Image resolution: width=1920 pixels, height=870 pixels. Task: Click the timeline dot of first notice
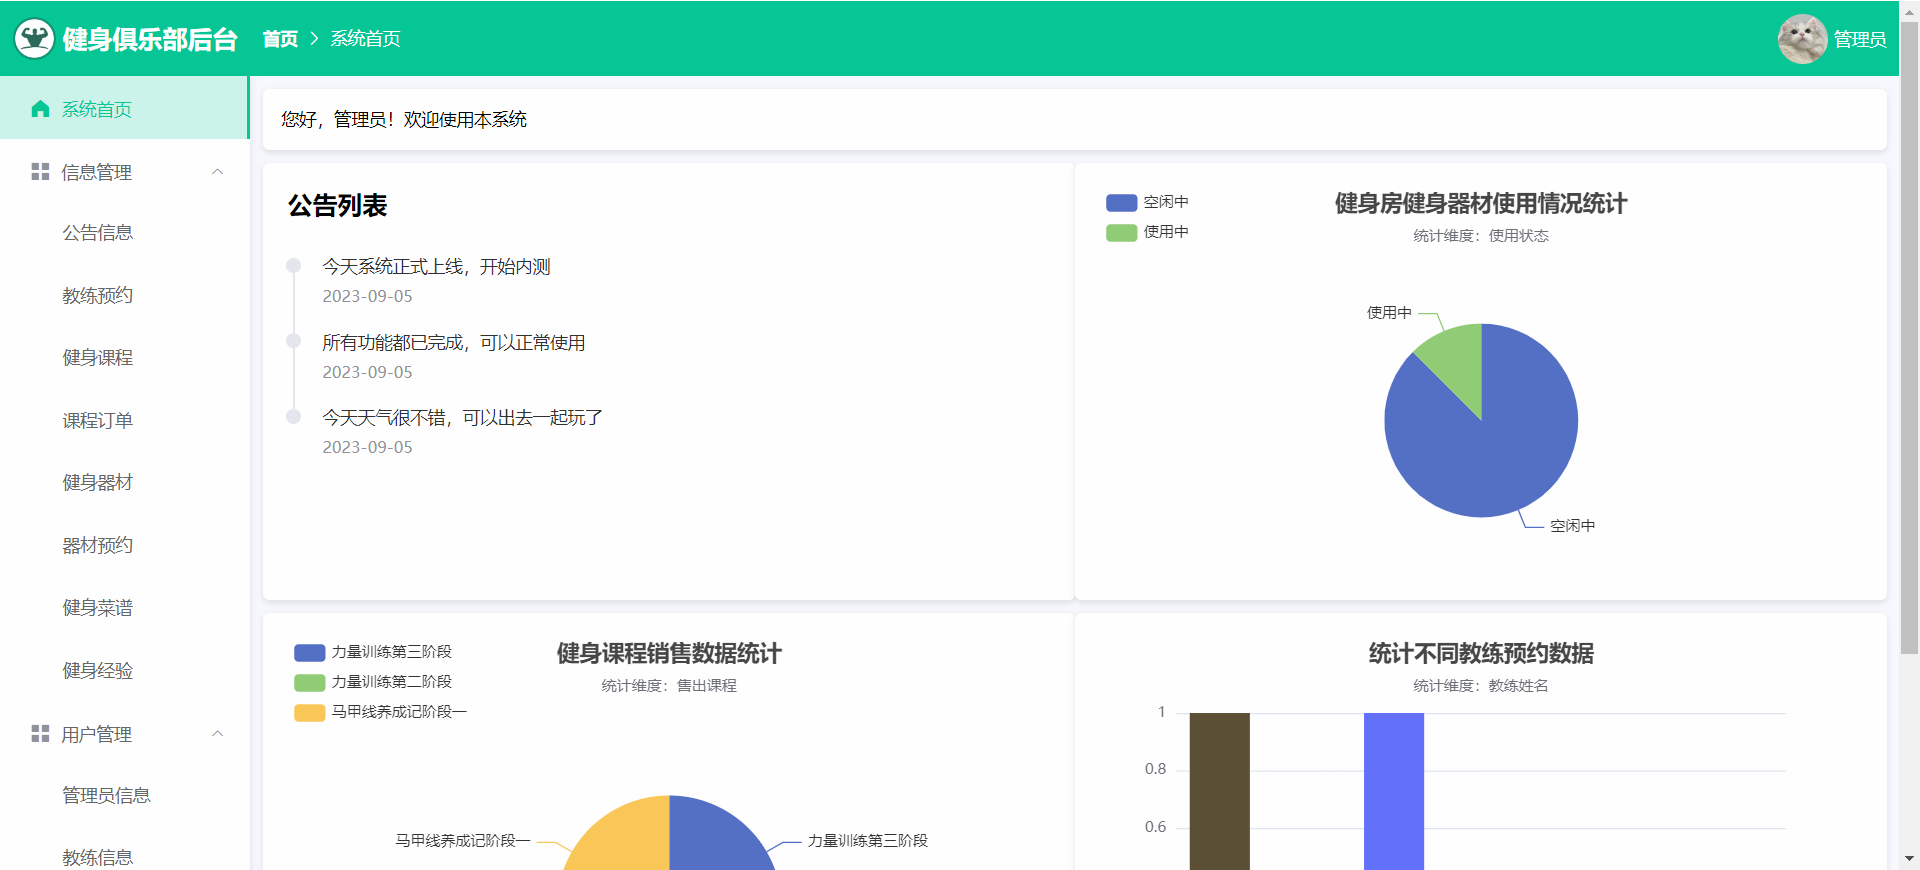point(294,266)
